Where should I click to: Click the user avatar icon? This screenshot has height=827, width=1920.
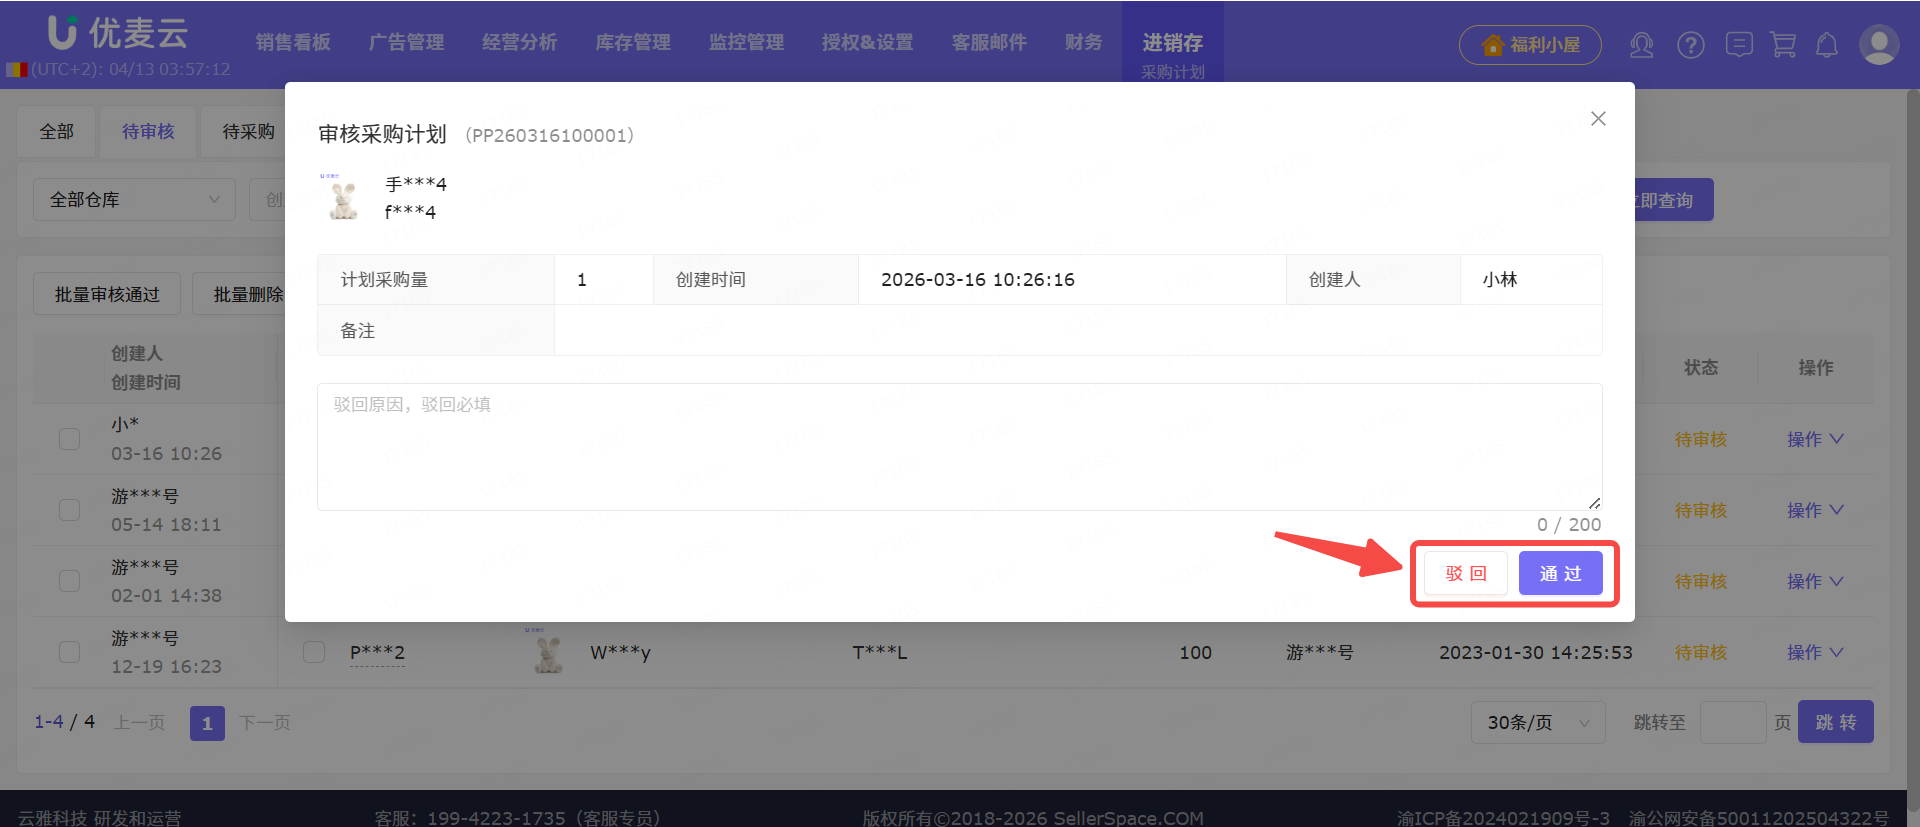(x=1878, y=45)
